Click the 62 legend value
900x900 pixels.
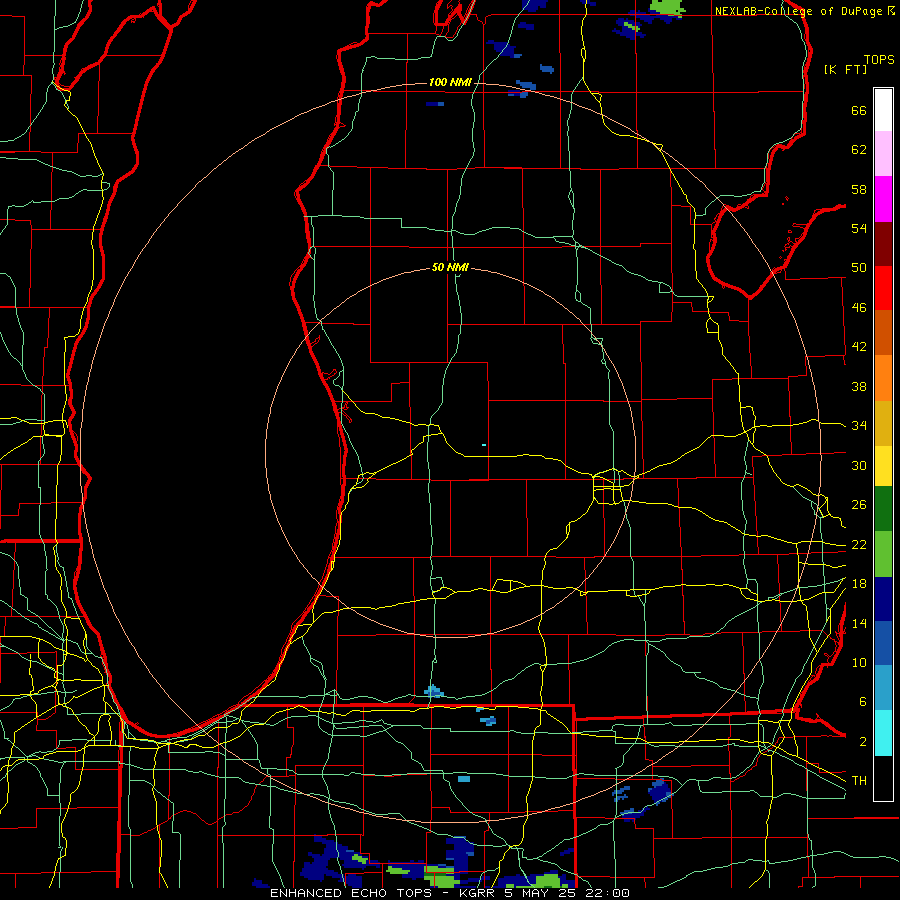pyautogui.click(x=859, y=150)
